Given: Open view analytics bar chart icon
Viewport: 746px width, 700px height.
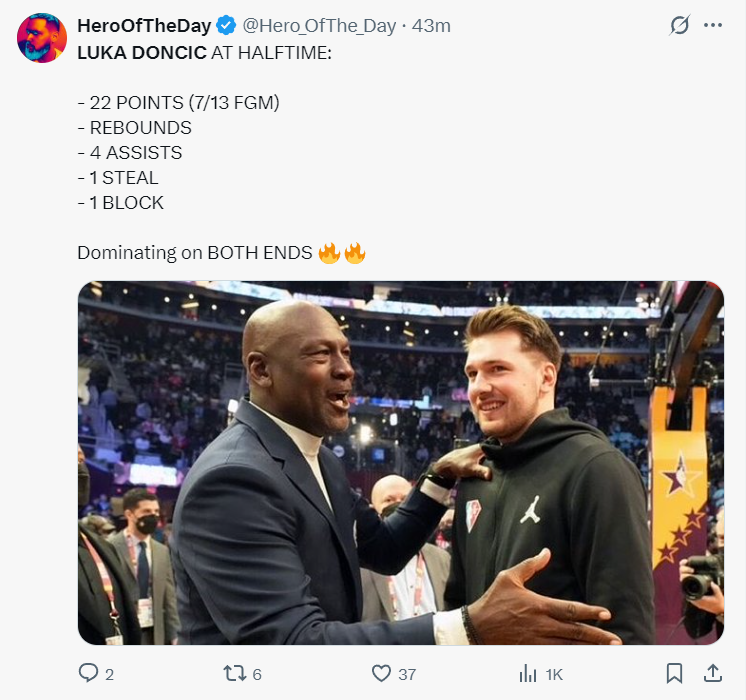Looking at the screenshot, I should [x=528, y=674].
